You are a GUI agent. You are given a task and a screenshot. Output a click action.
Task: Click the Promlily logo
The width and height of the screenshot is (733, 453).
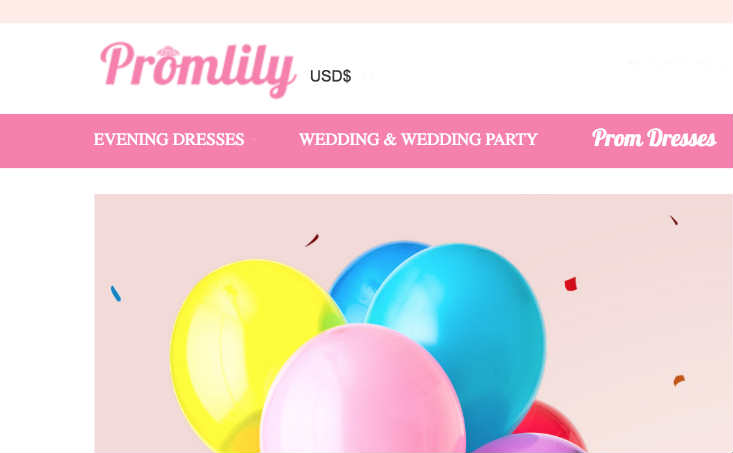coord(198,70)
